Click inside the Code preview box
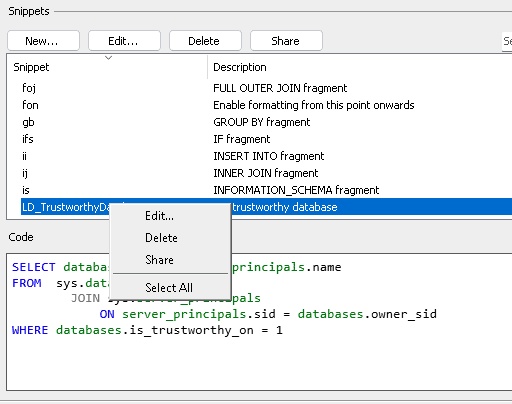This screenshot has width=512, height=404. (333, 360)
